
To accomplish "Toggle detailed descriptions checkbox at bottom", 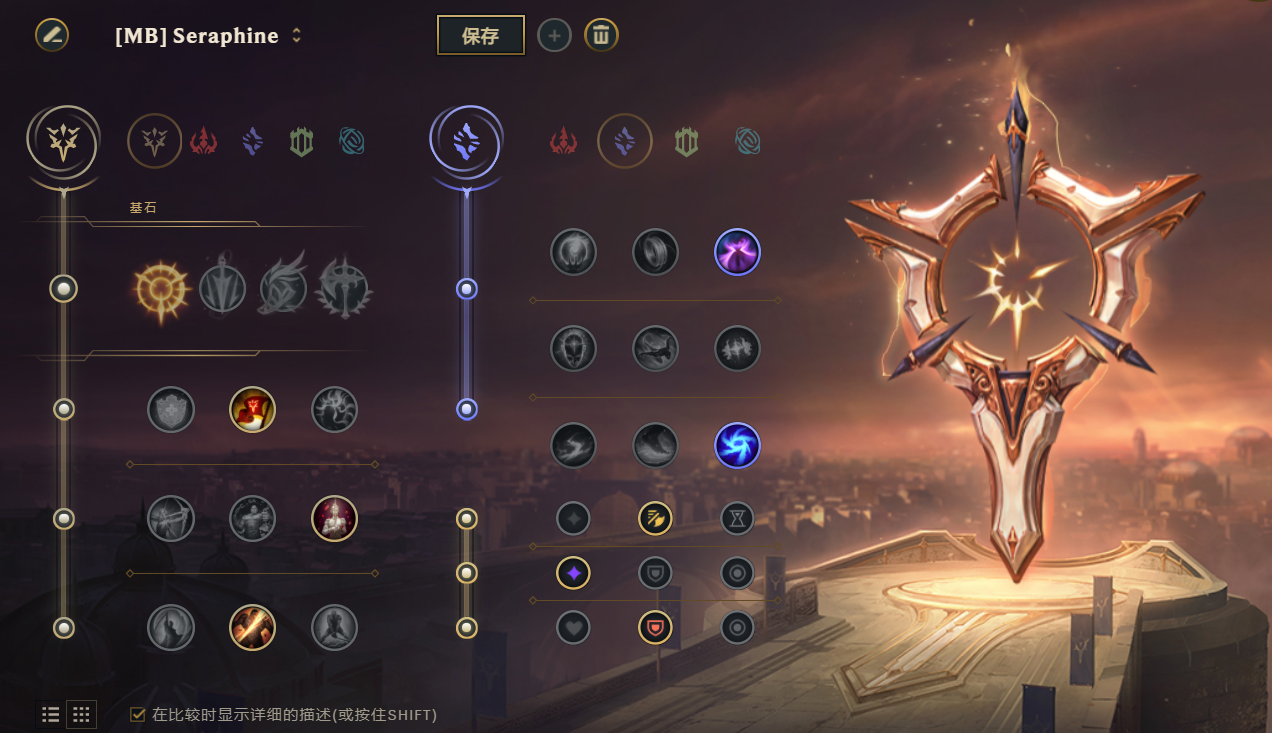I will pos(138,714).
